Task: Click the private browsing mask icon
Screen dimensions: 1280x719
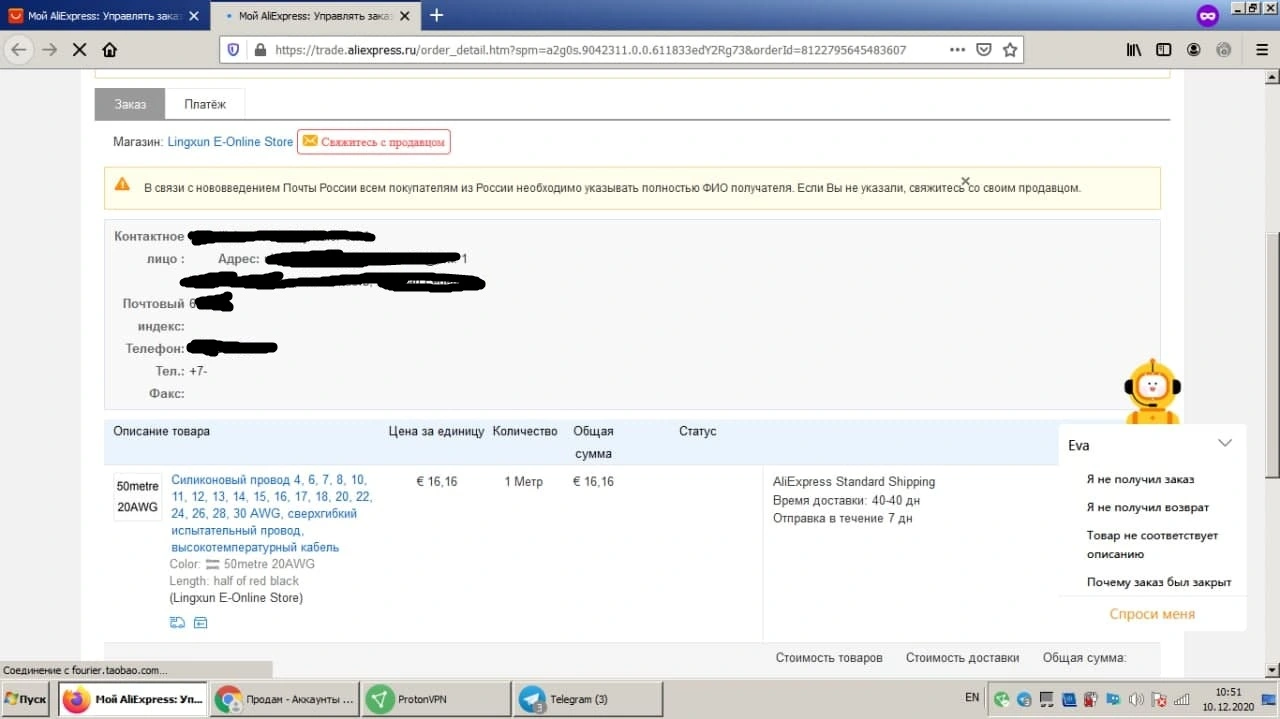Action: coord(1208,16)
